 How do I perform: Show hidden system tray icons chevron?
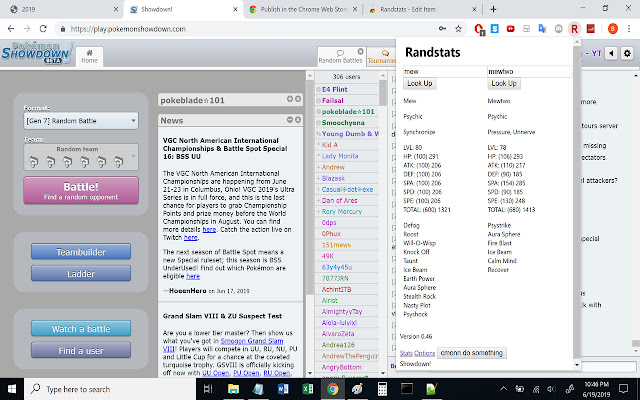(x=504, y=389)
